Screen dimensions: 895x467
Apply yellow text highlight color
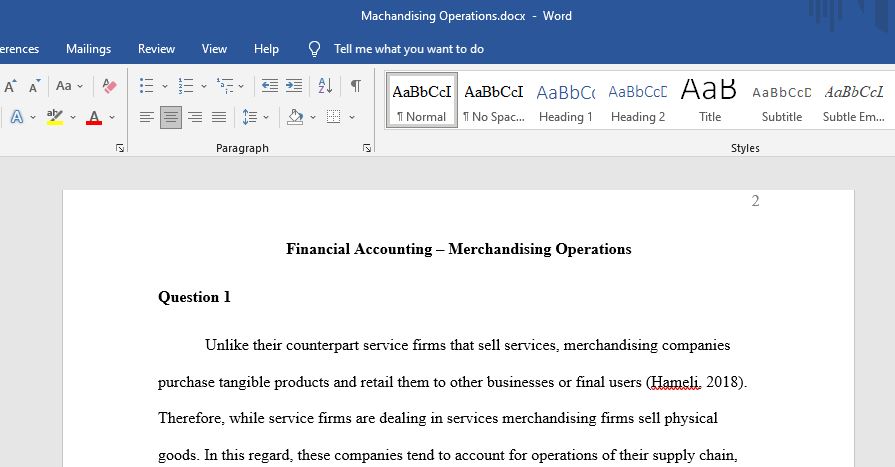coord(55,117)
